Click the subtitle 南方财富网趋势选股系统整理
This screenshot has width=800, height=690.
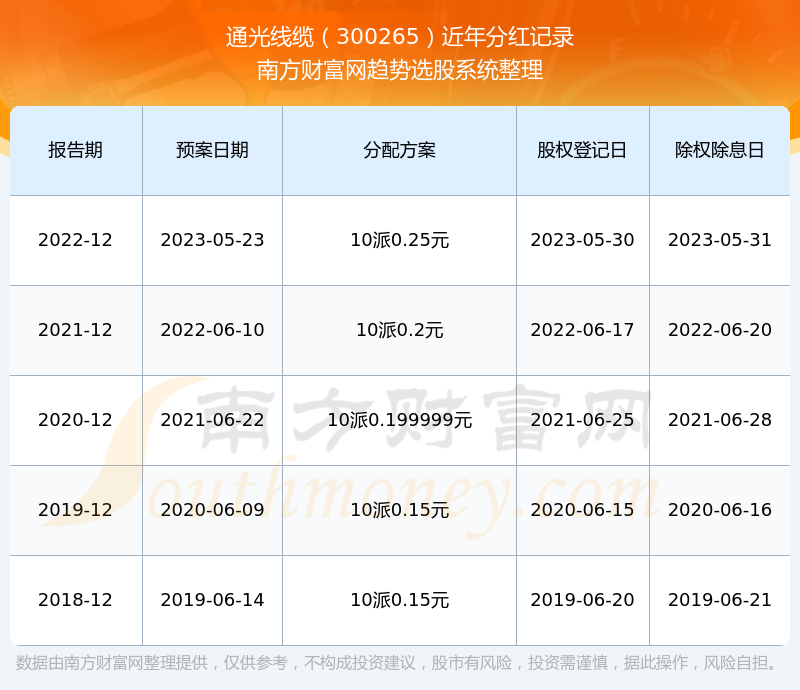tap(400, 70)
